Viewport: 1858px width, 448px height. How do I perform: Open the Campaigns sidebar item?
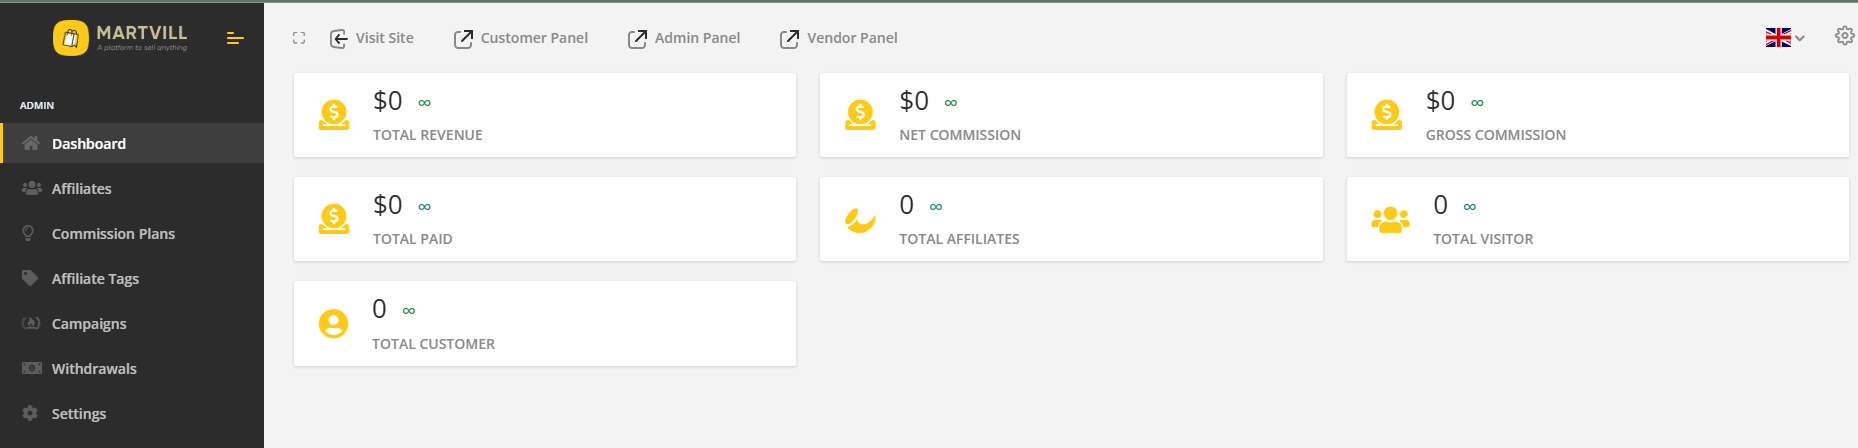[x=89, y=323]
